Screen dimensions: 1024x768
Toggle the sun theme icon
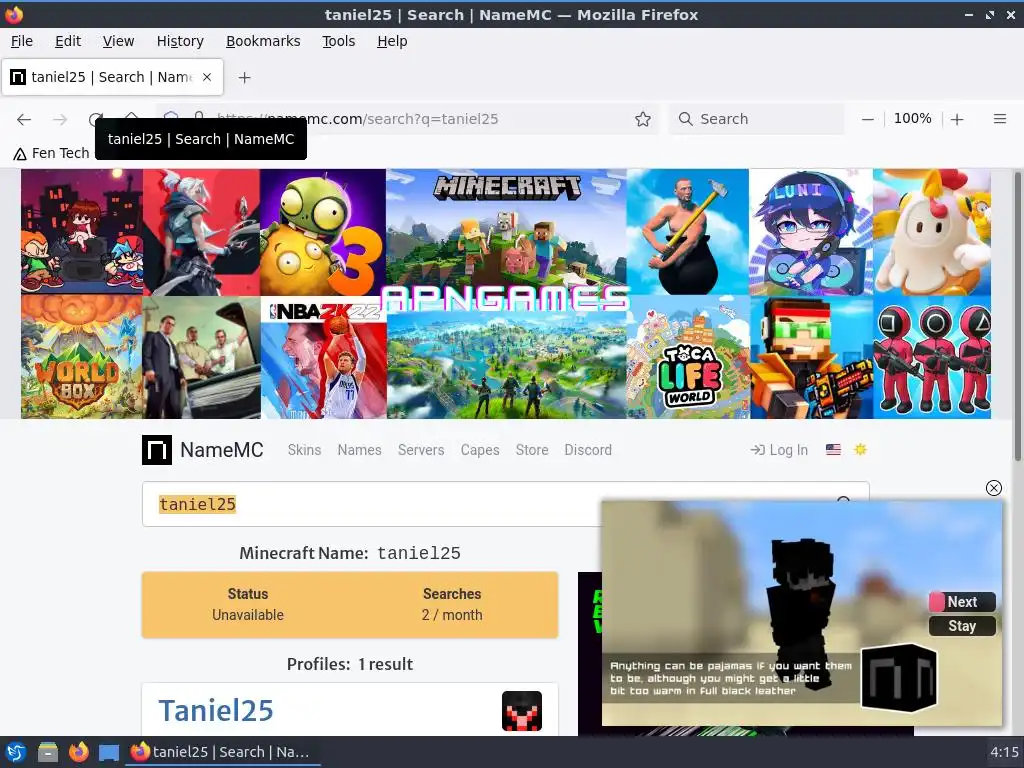860,449
